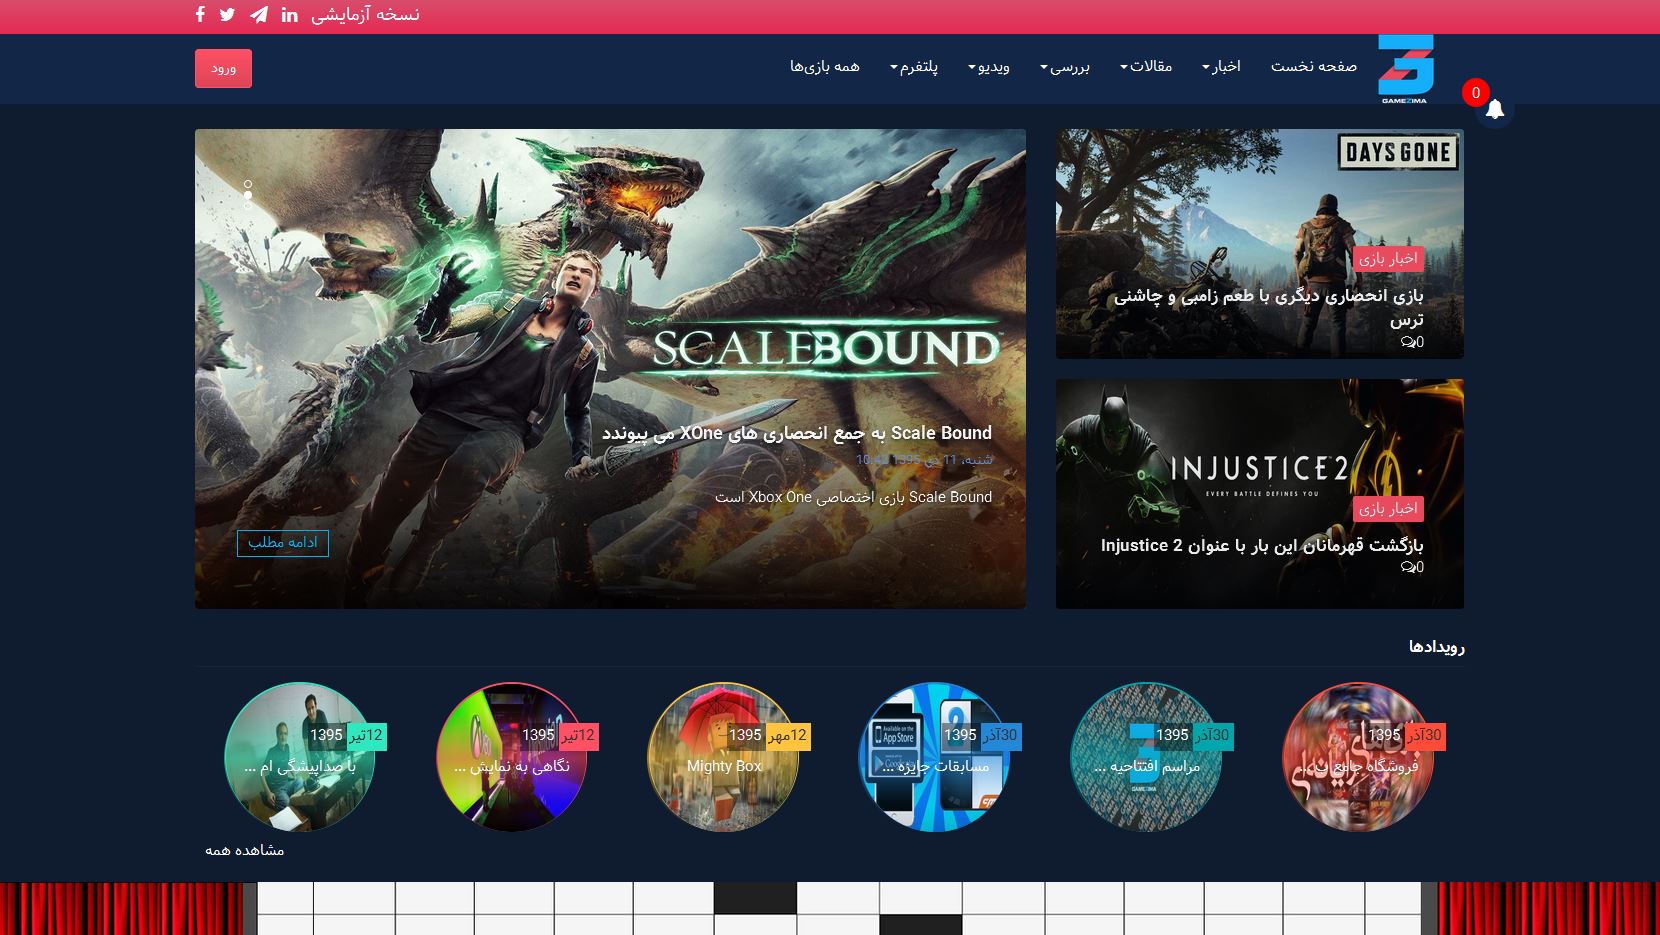Open the مراسم افتتاحیه event circle
The width and height of the screenshot is (1660, 935).
[x=1146, y=757]
